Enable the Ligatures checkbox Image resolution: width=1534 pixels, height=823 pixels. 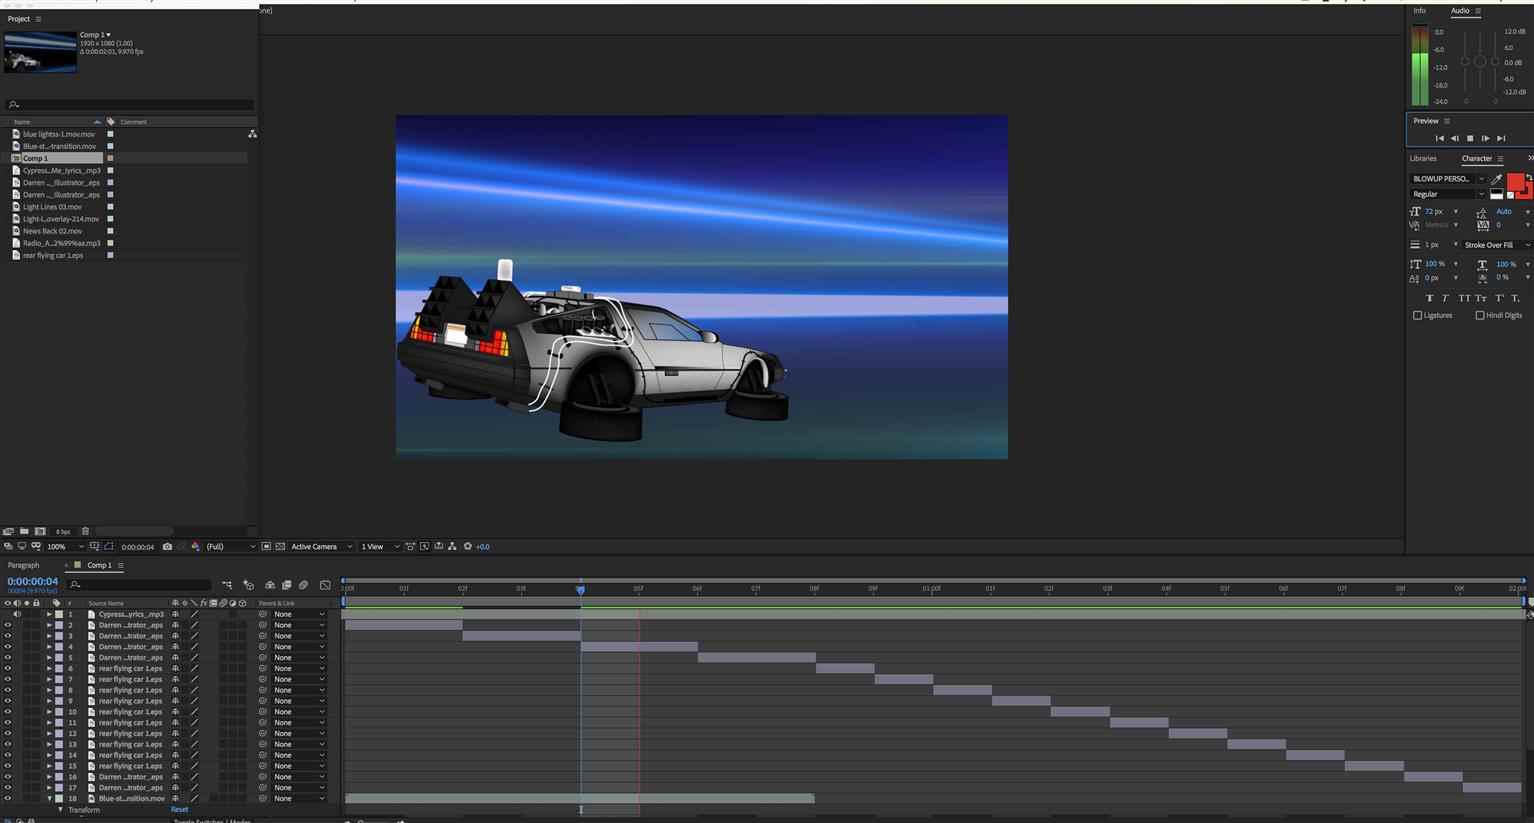tap(1417, 315)
